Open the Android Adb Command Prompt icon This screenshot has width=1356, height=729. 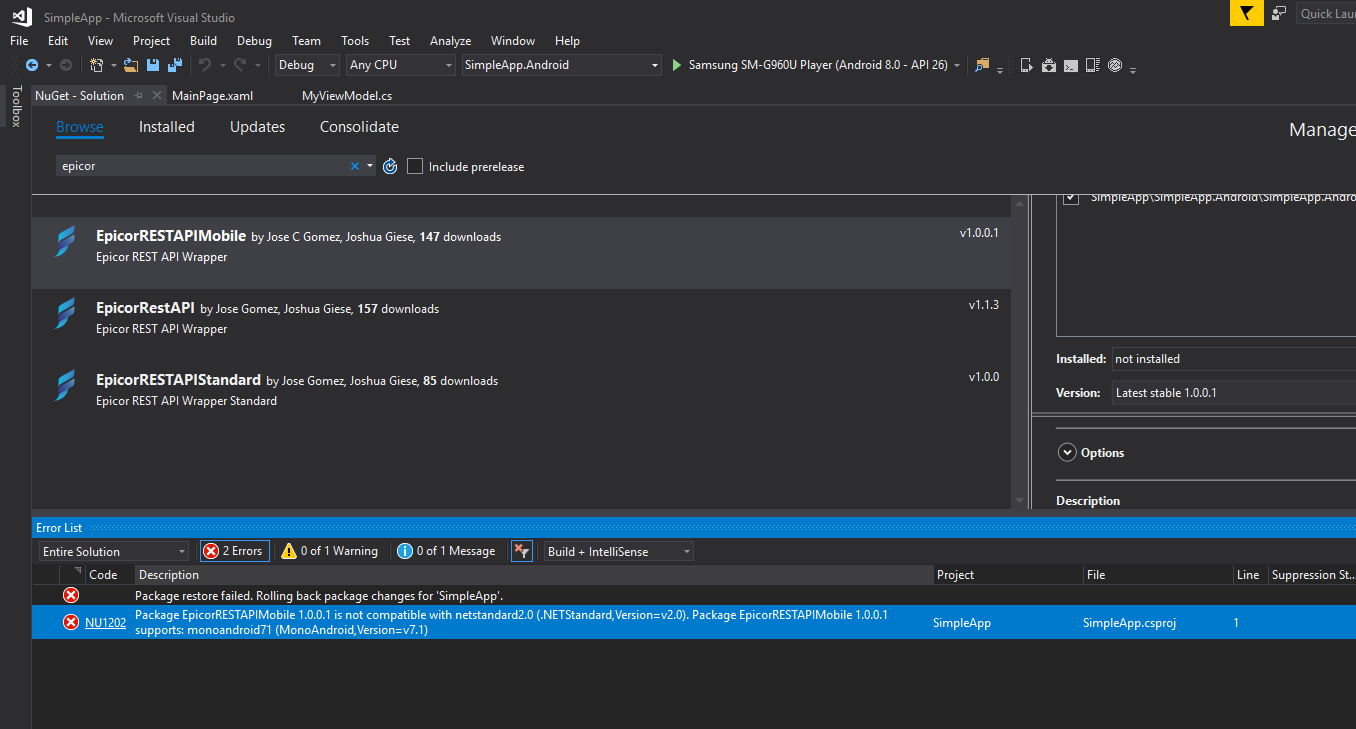click(x=1071, y=65)
